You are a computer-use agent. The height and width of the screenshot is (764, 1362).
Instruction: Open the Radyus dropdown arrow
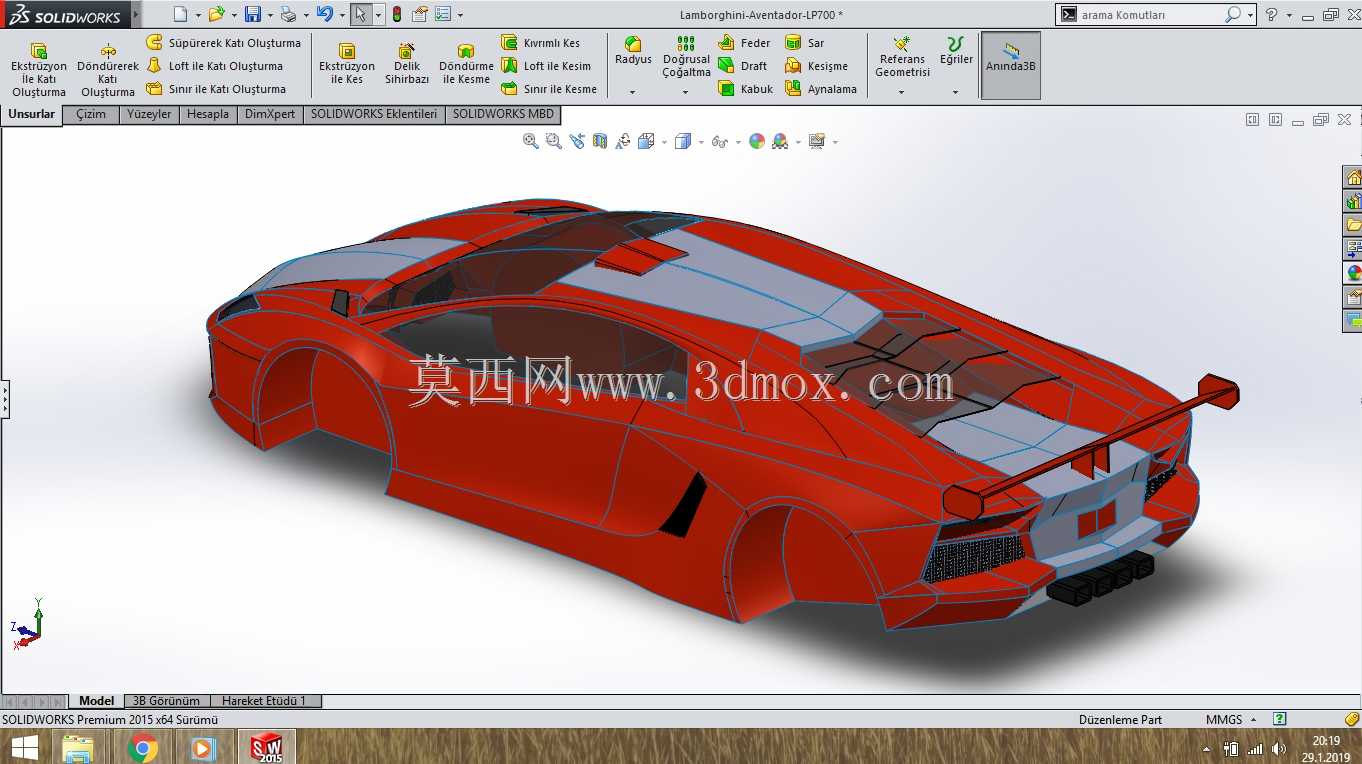tap(633, 92)
